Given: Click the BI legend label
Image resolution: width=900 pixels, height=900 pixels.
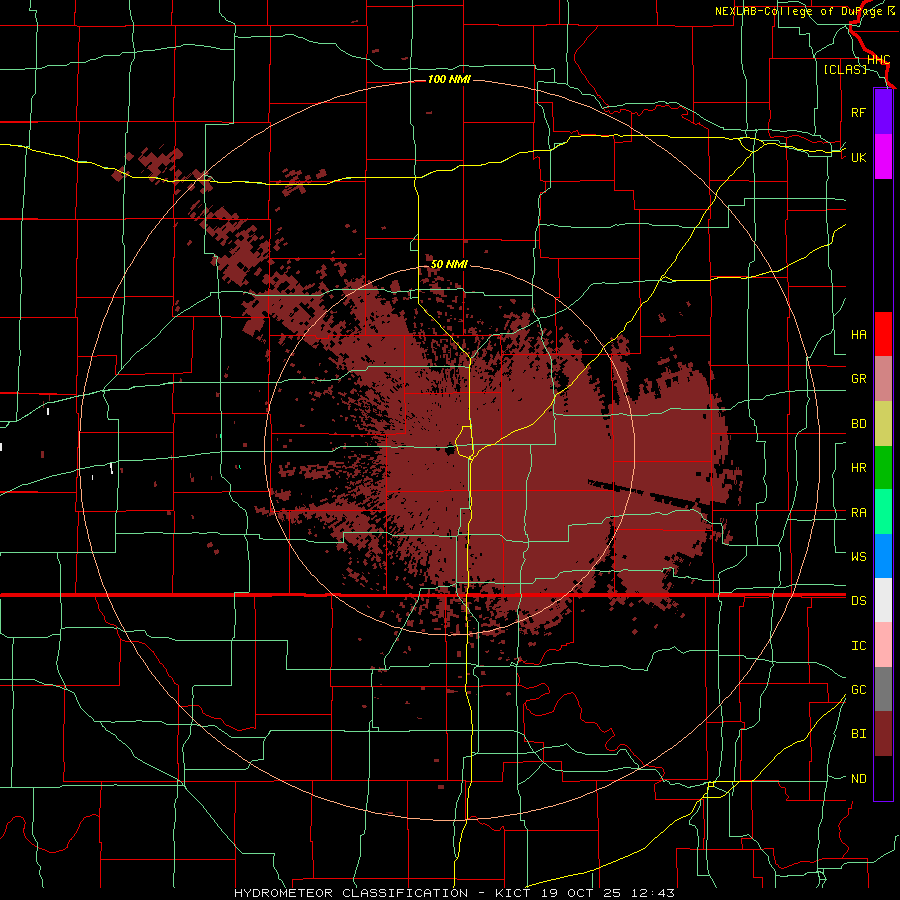Looking at the screenshot, I should tap(858, 734).
